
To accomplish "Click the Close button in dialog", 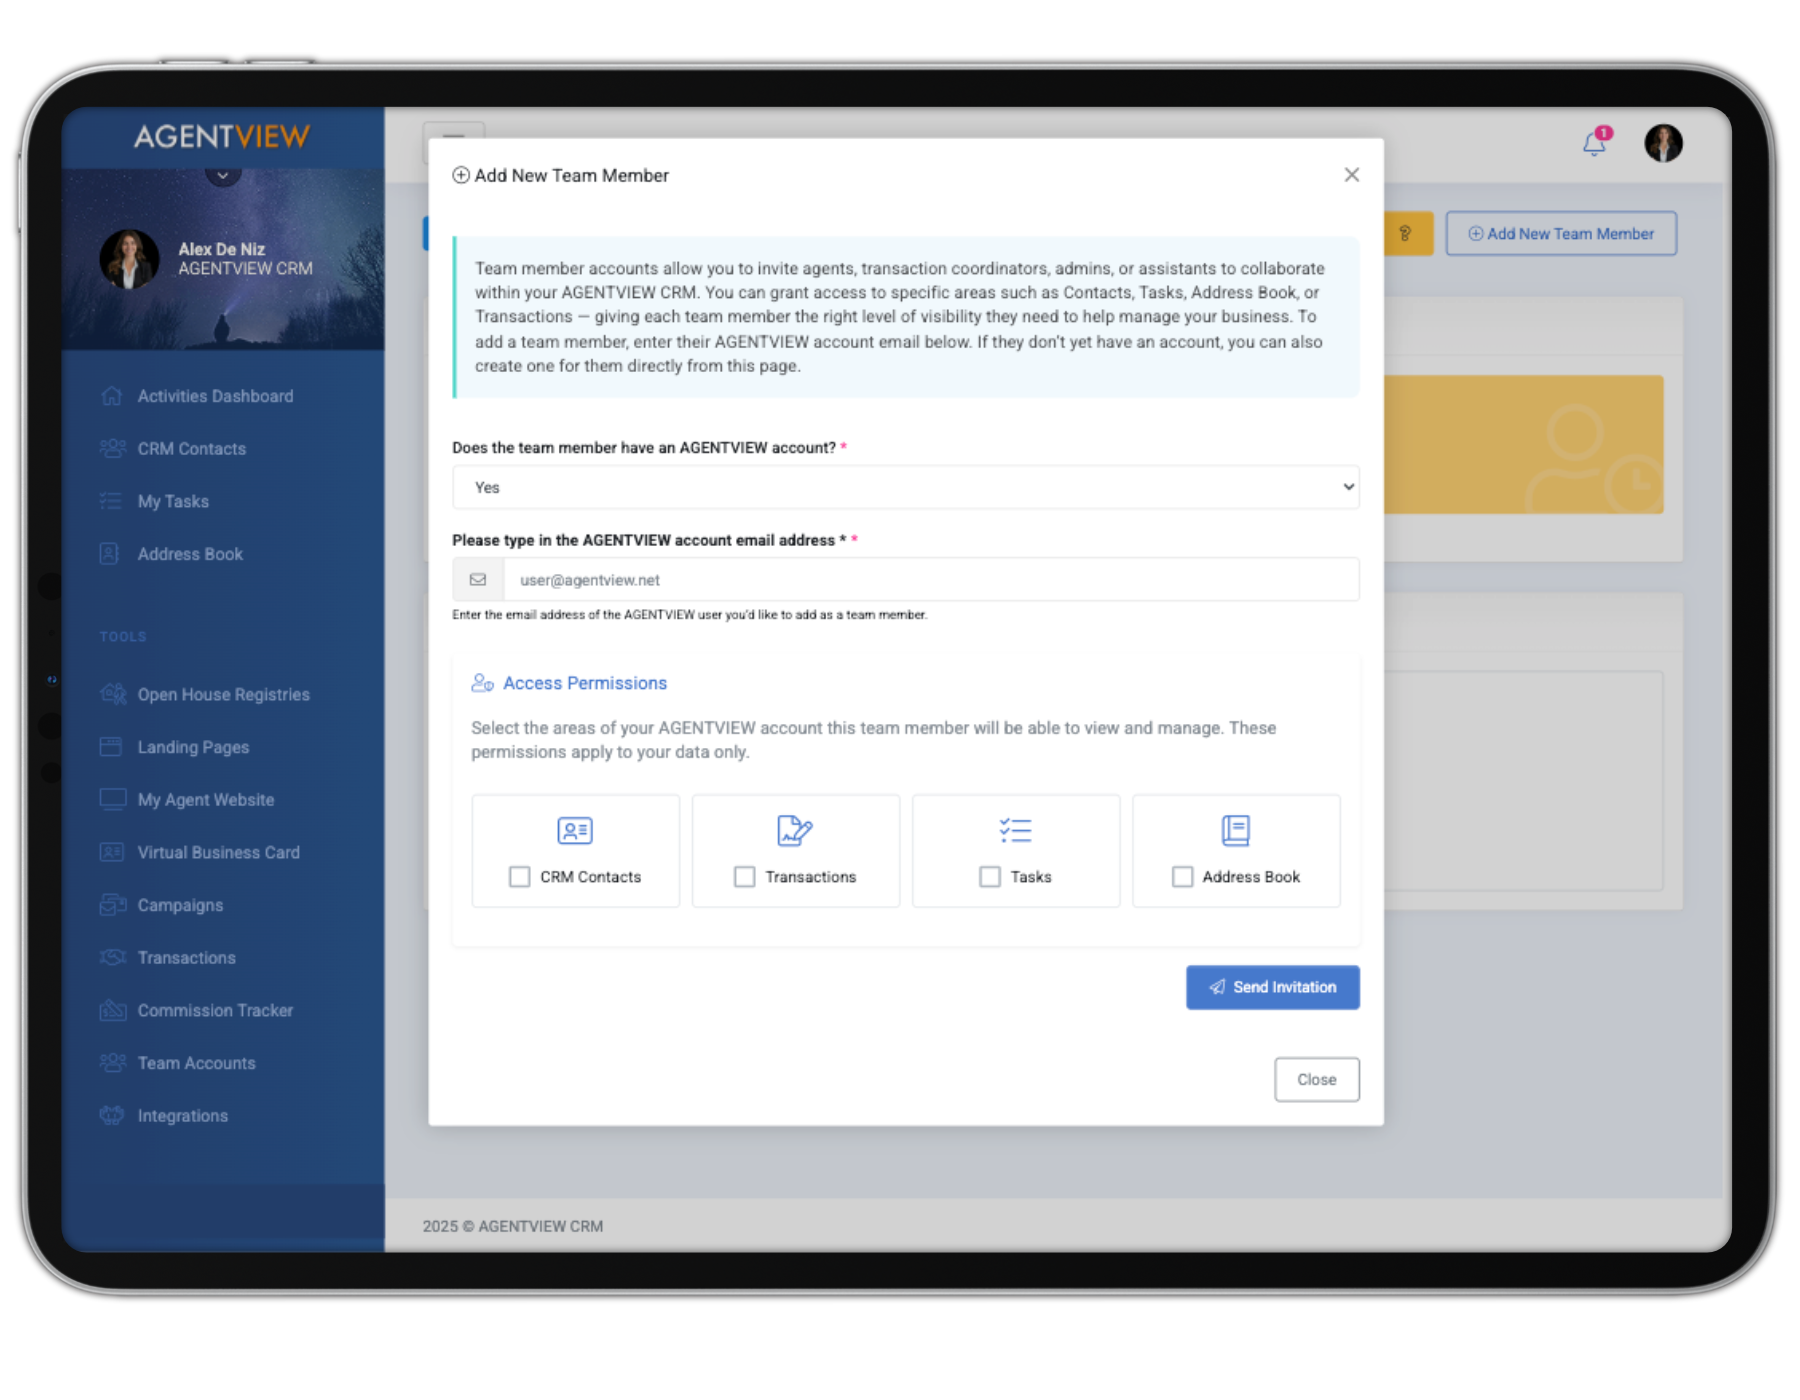I will click(x=1316, y=1080).
